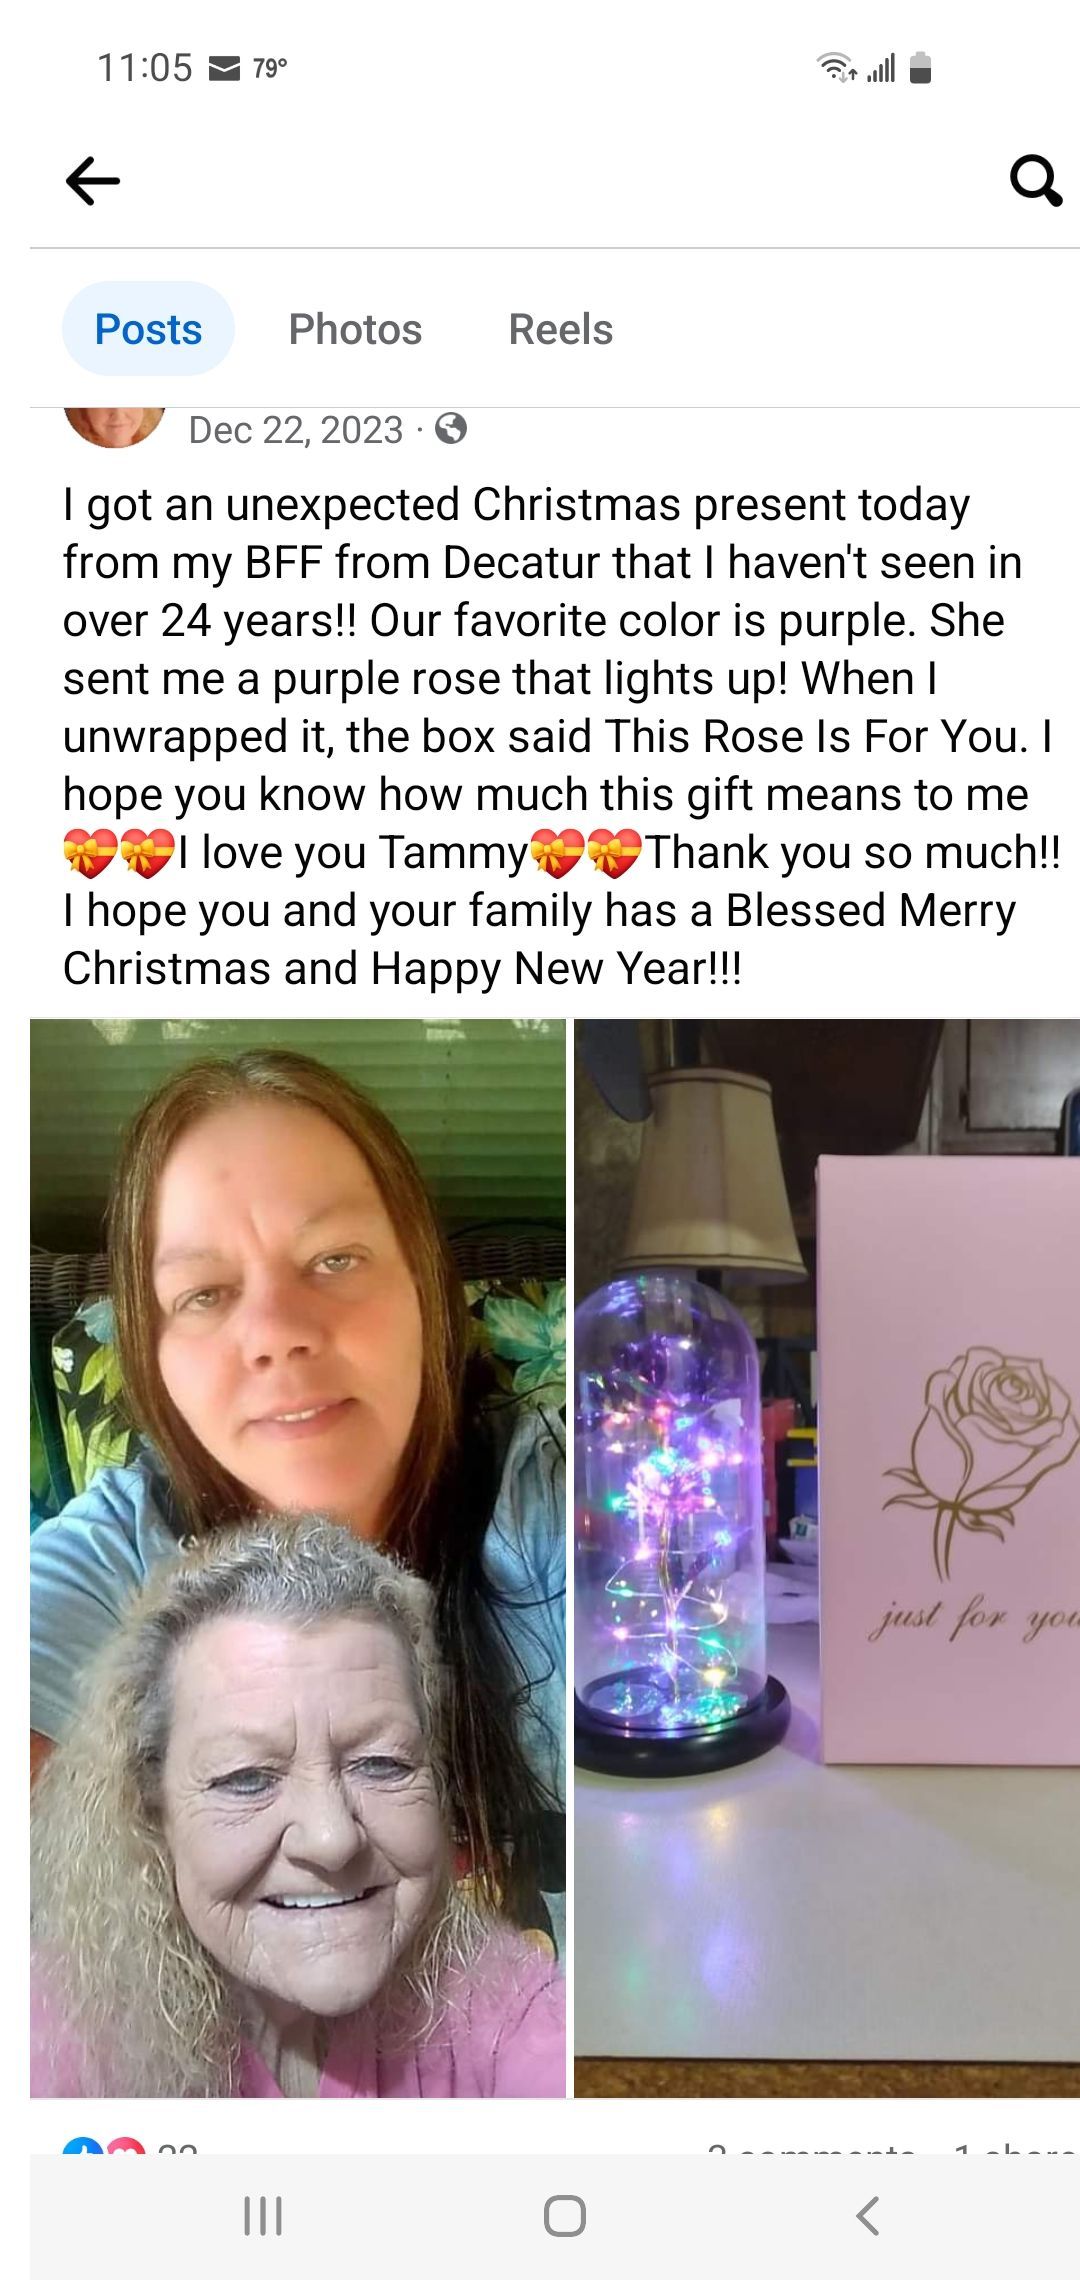Tap the public globe audience icon
Image resolution: width=1080 pixels, height=2280 pixels.
click(451, 429)
